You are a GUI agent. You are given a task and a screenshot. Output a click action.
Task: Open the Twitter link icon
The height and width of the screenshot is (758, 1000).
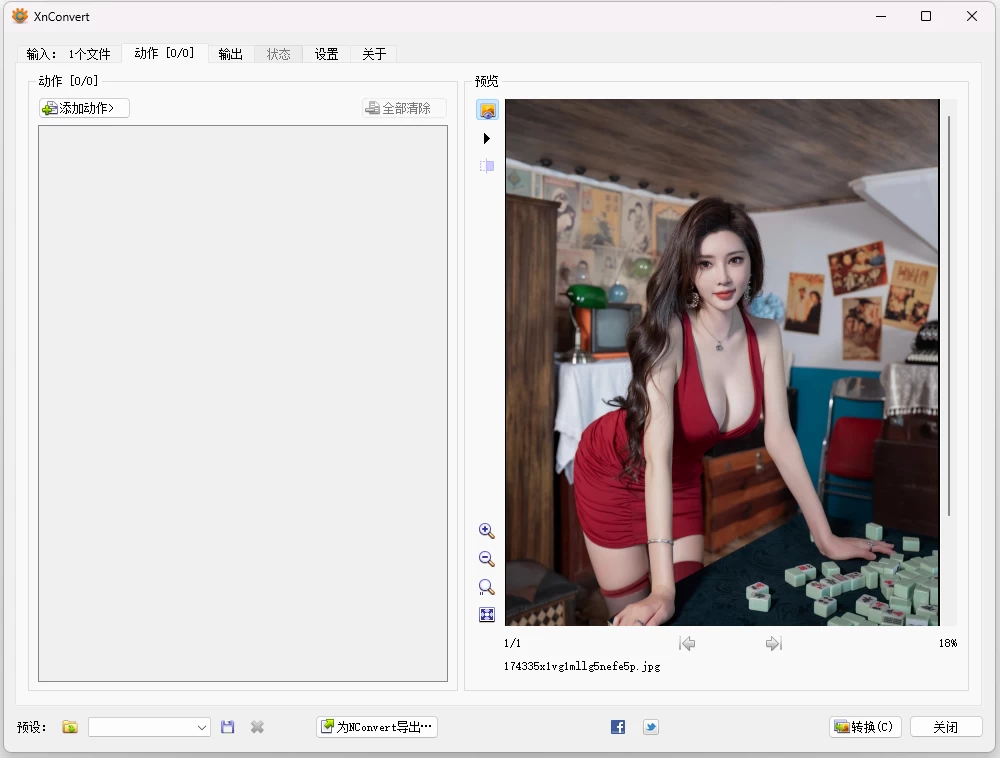(651, 727)
